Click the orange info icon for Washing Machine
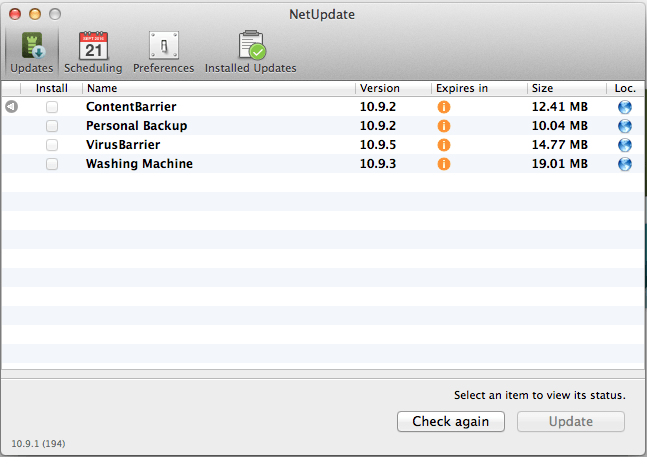The height and width of the screenshot is (457, 647). [444, 164]
